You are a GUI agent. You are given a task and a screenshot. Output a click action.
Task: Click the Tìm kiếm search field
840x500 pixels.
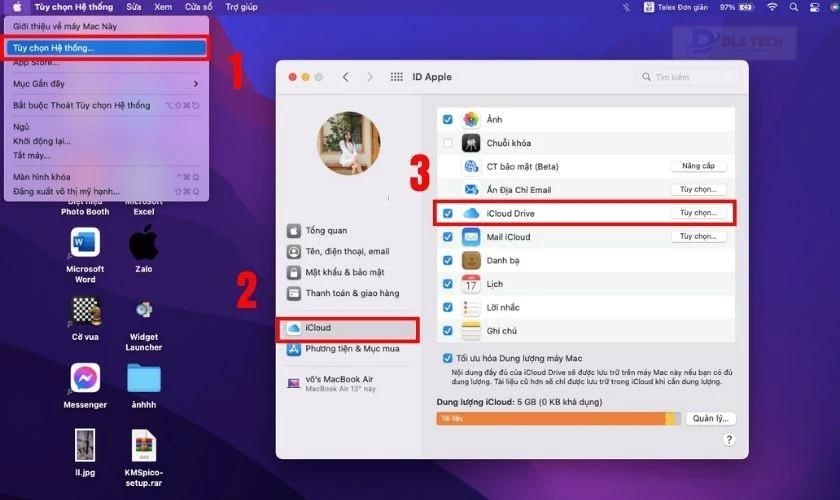pyautogui.click(x=688, y=77)
